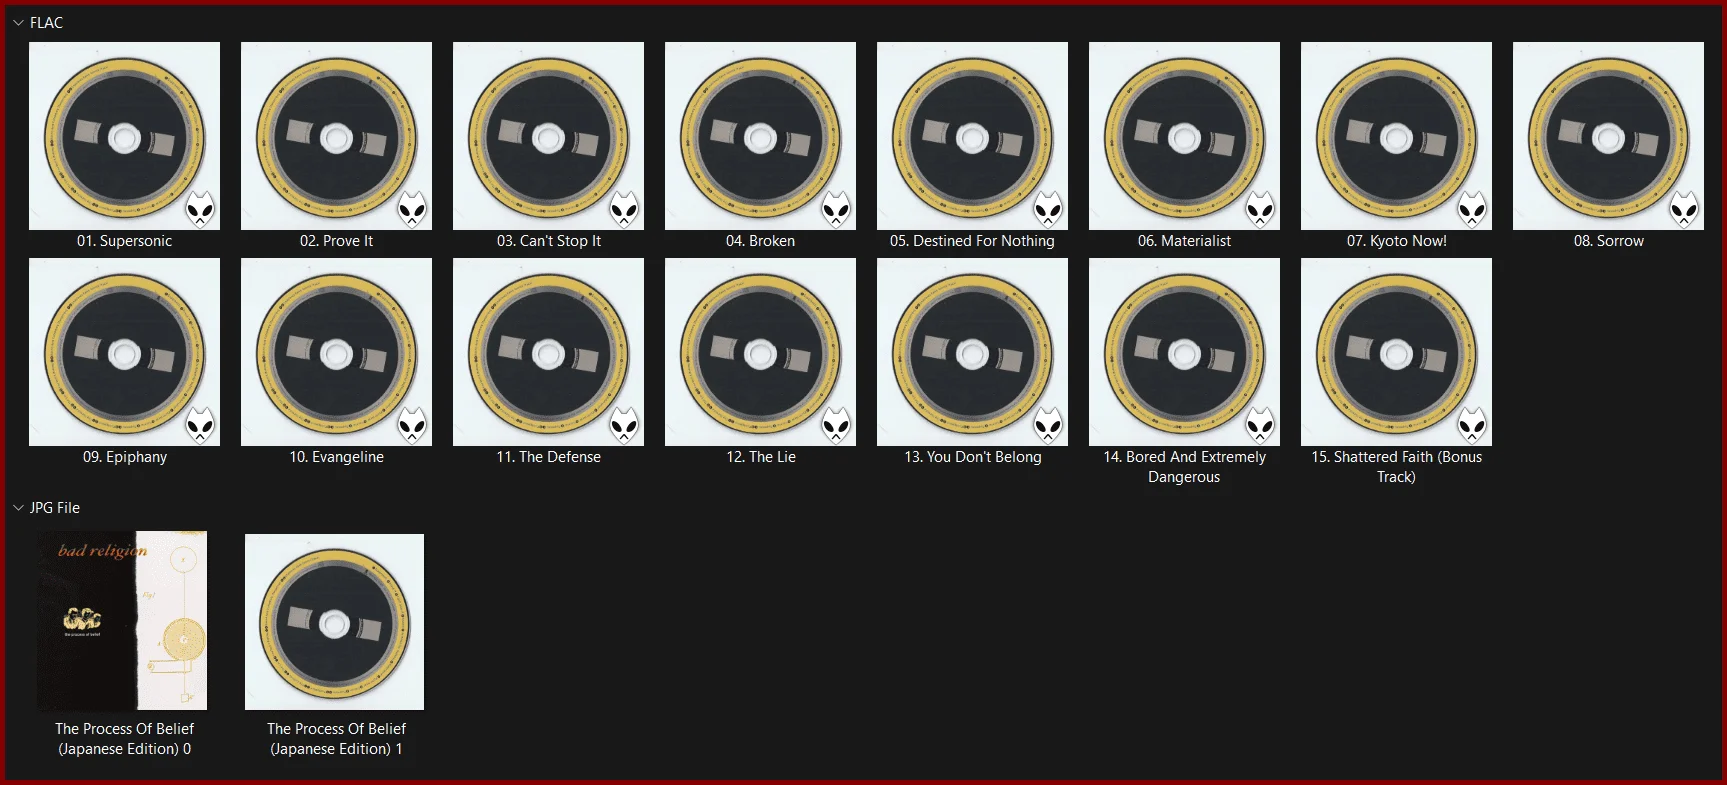Select the 01. Supersonic FLAC icon
1727x785 pixels.
124,136
